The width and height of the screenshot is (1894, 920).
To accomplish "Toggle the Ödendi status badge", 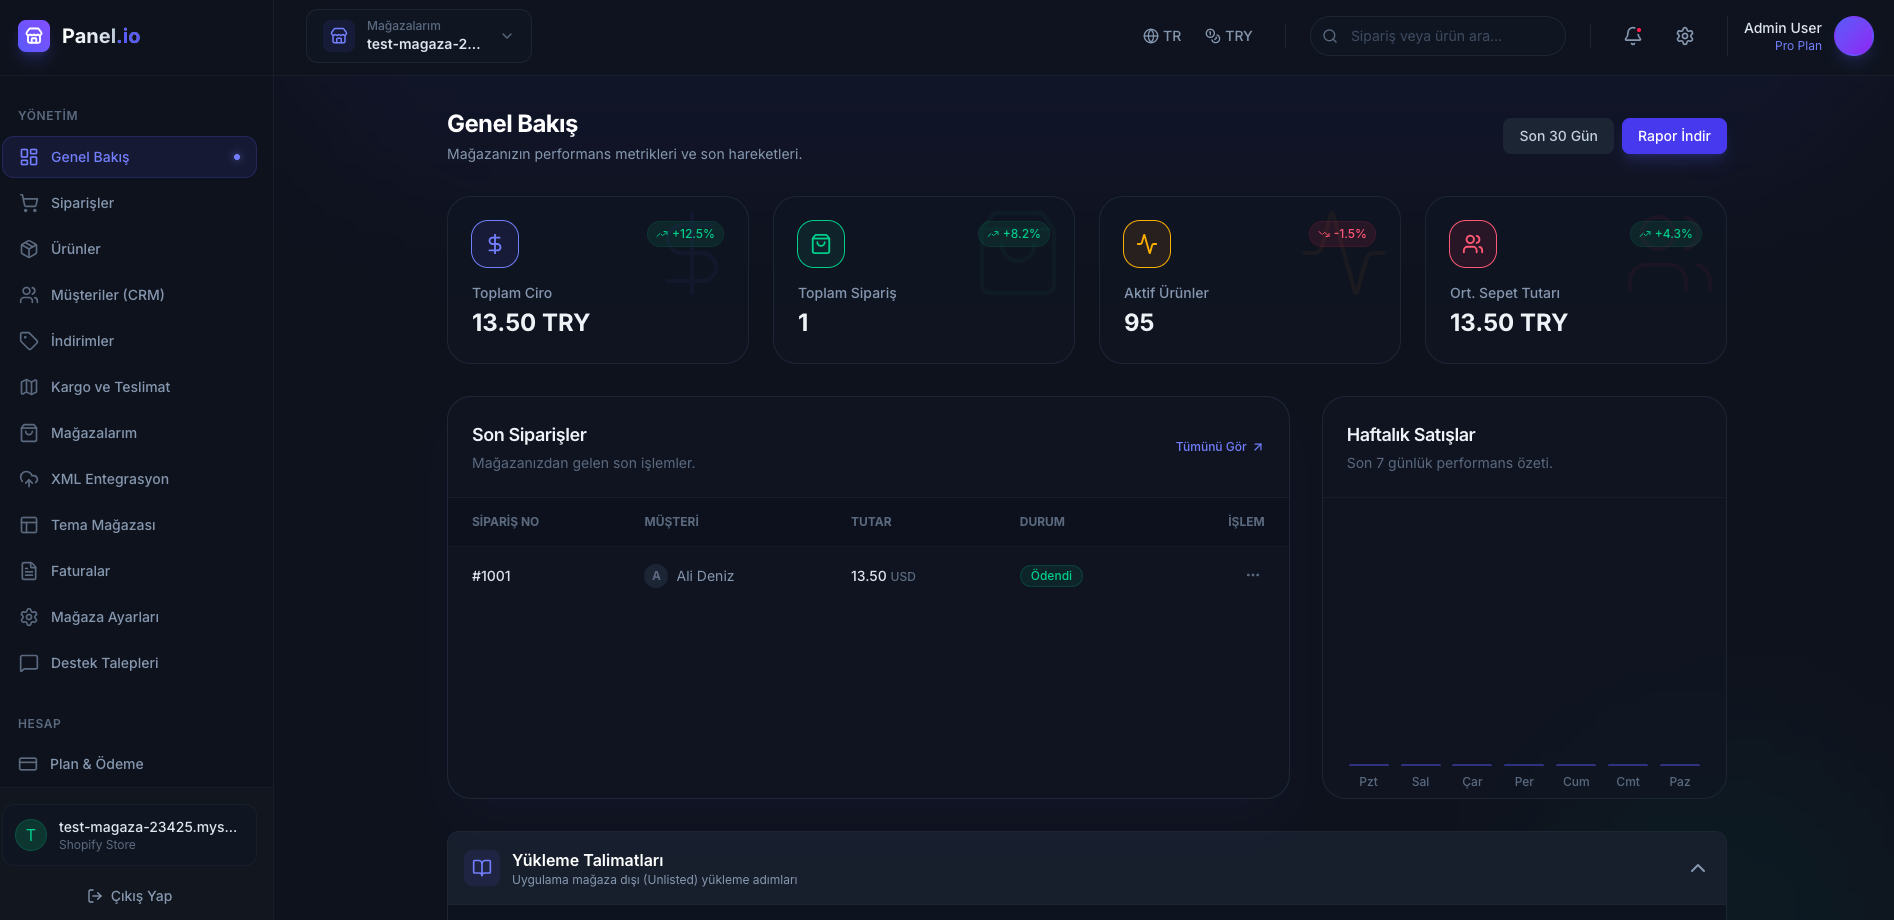I will 1051,575.
